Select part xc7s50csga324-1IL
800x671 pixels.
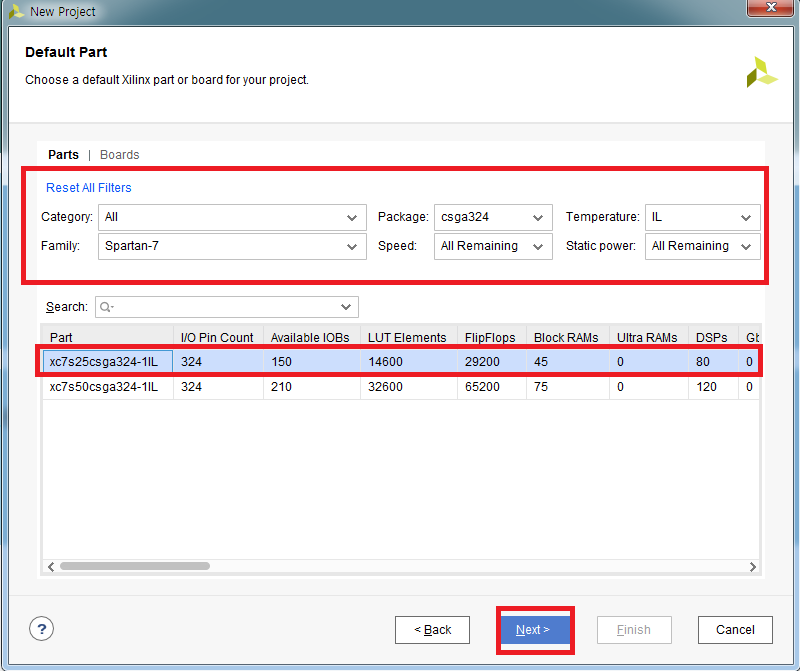(x=108, y=387)
